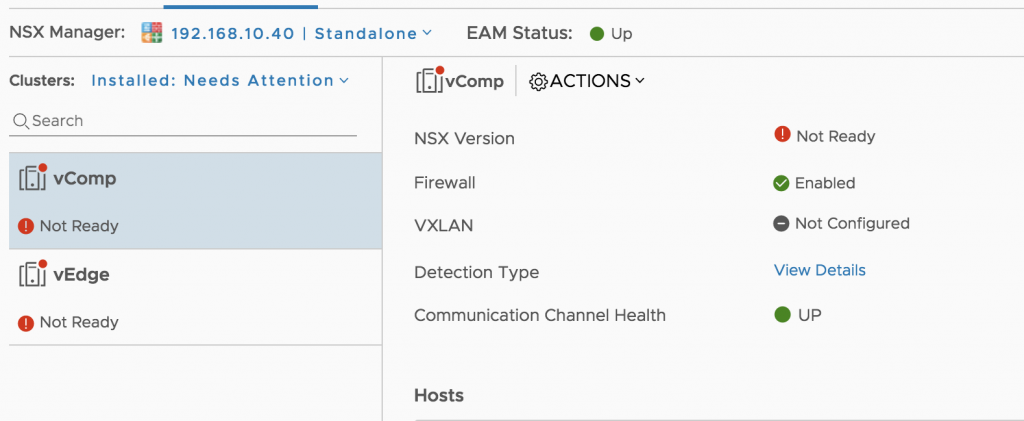Image resolution: width=1024 pixels, height=421 pixels.
Task: Click the NSX Version Not Ready status text
Action: 835,136
